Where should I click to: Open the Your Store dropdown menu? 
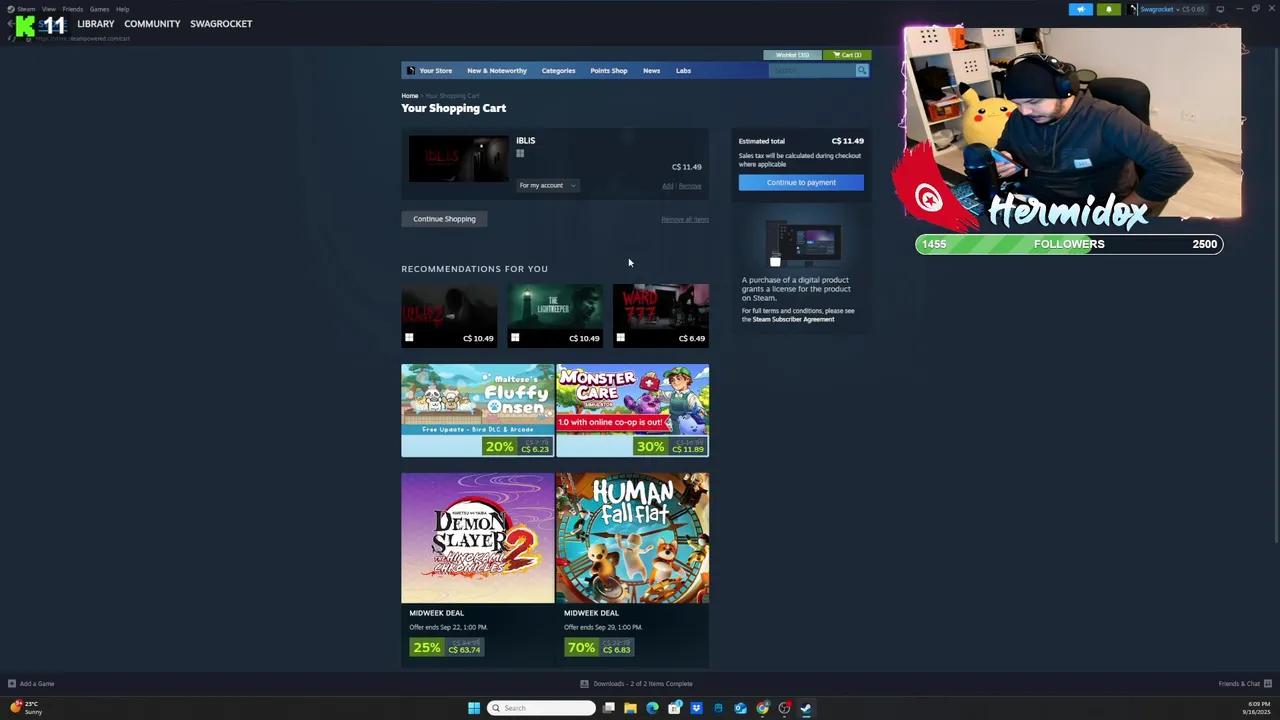(x=435, y=70)
